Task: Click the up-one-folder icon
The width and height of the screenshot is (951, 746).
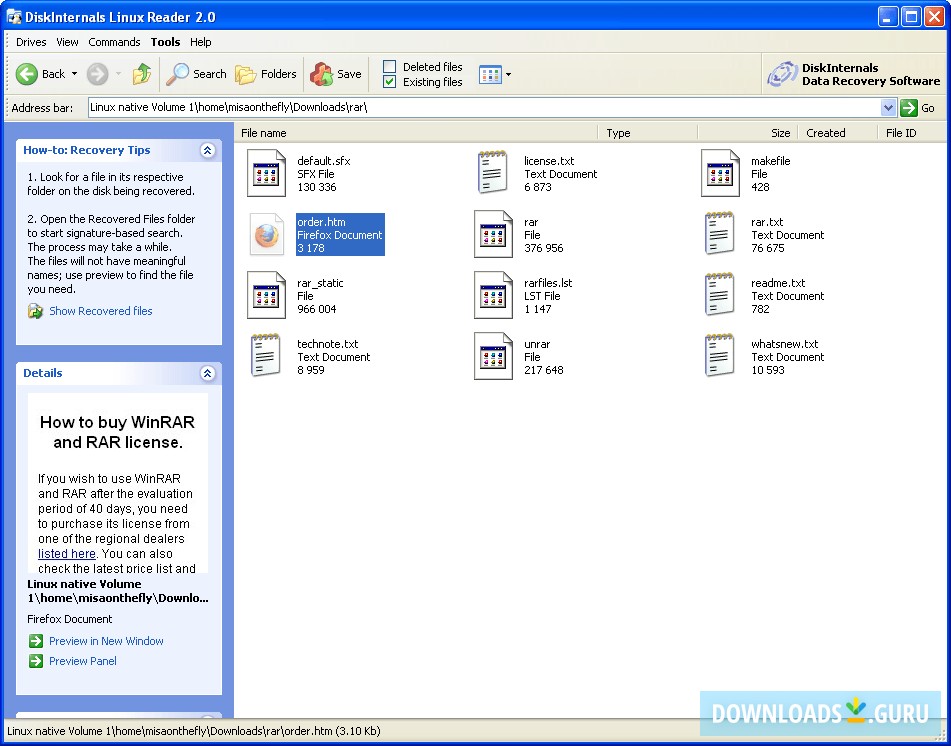Action: (141, 73)
